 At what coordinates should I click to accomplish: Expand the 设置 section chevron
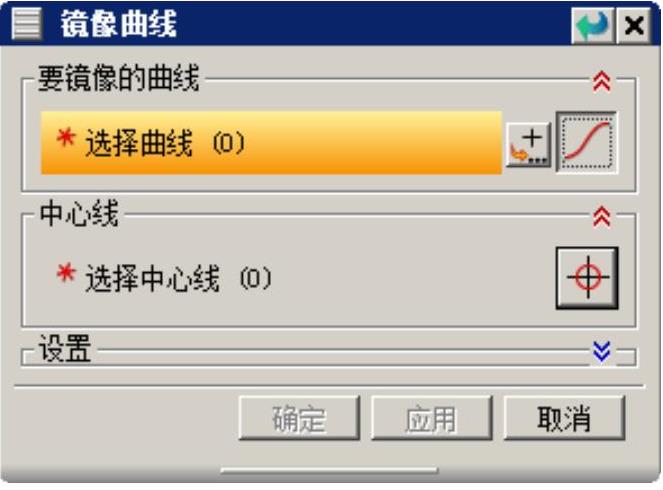click(x=602, y=351)
